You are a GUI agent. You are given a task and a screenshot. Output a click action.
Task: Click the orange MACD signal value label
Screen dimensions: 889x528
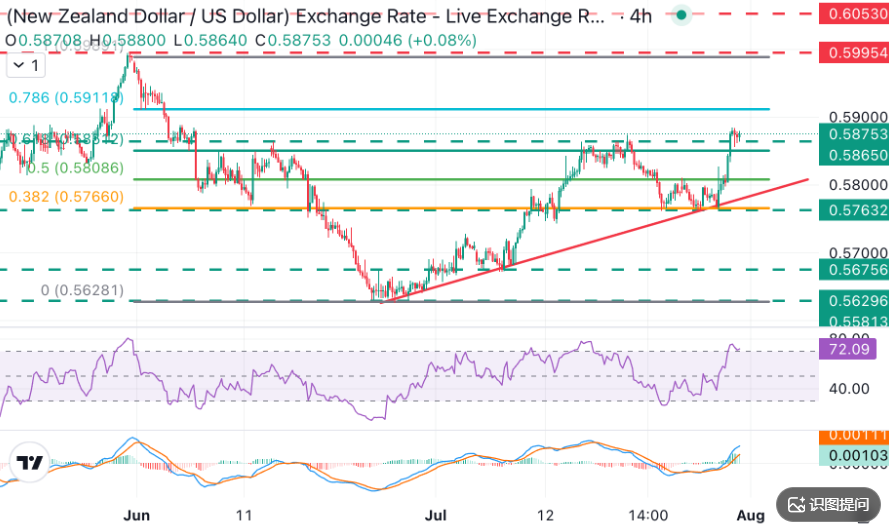[x=854, y=437]
